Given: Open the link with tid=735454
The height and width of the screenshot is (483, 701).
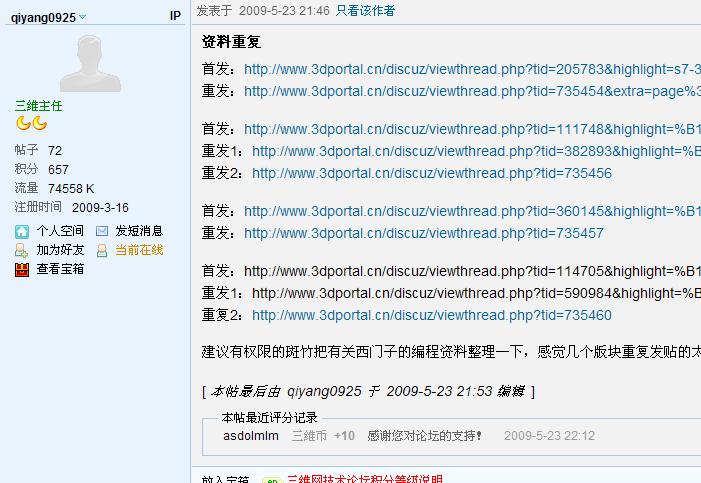Looking at the screenshot, I should pyautogui.click(x=473, y=91).
